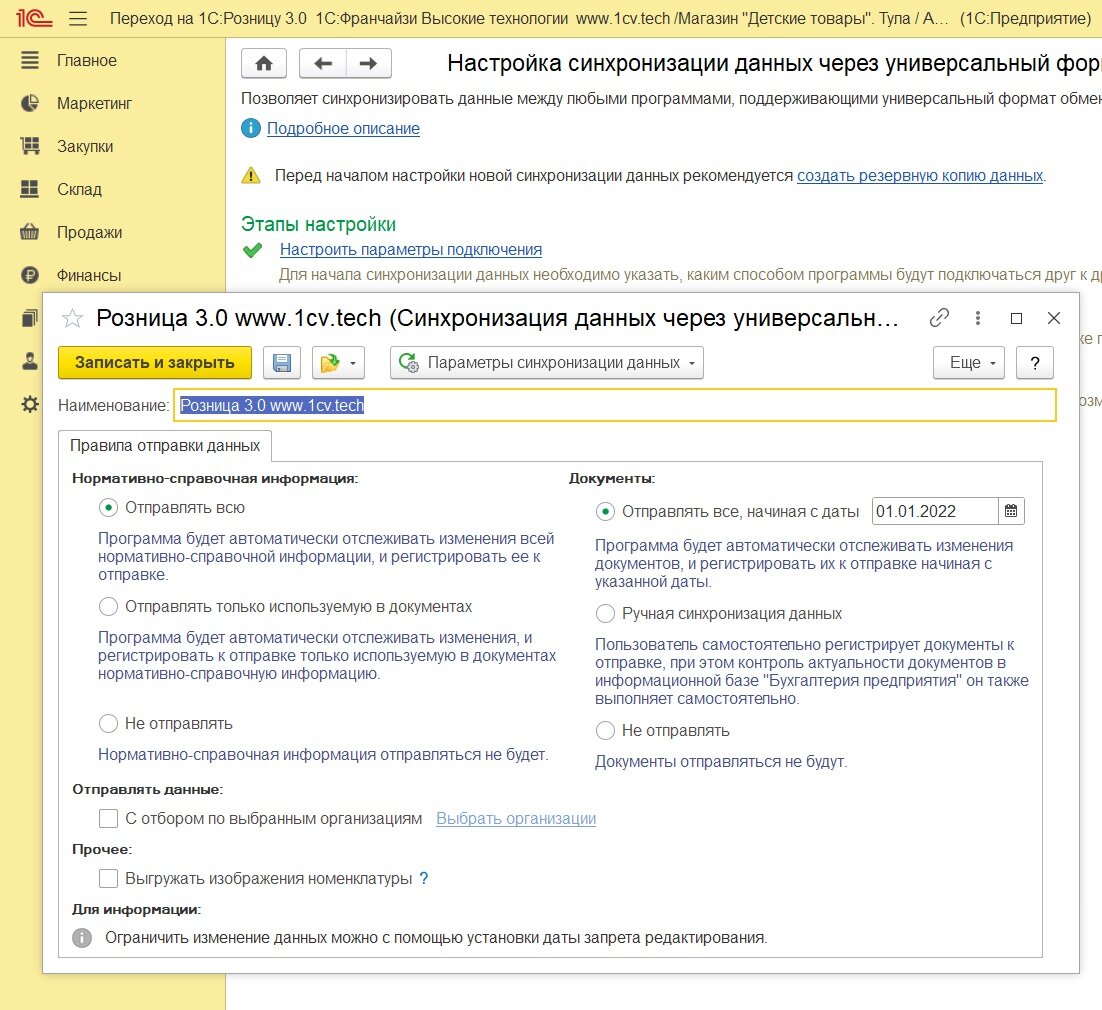
Task: Switch to Правила отправки данных tab
Action: click(x=165, y=446)
